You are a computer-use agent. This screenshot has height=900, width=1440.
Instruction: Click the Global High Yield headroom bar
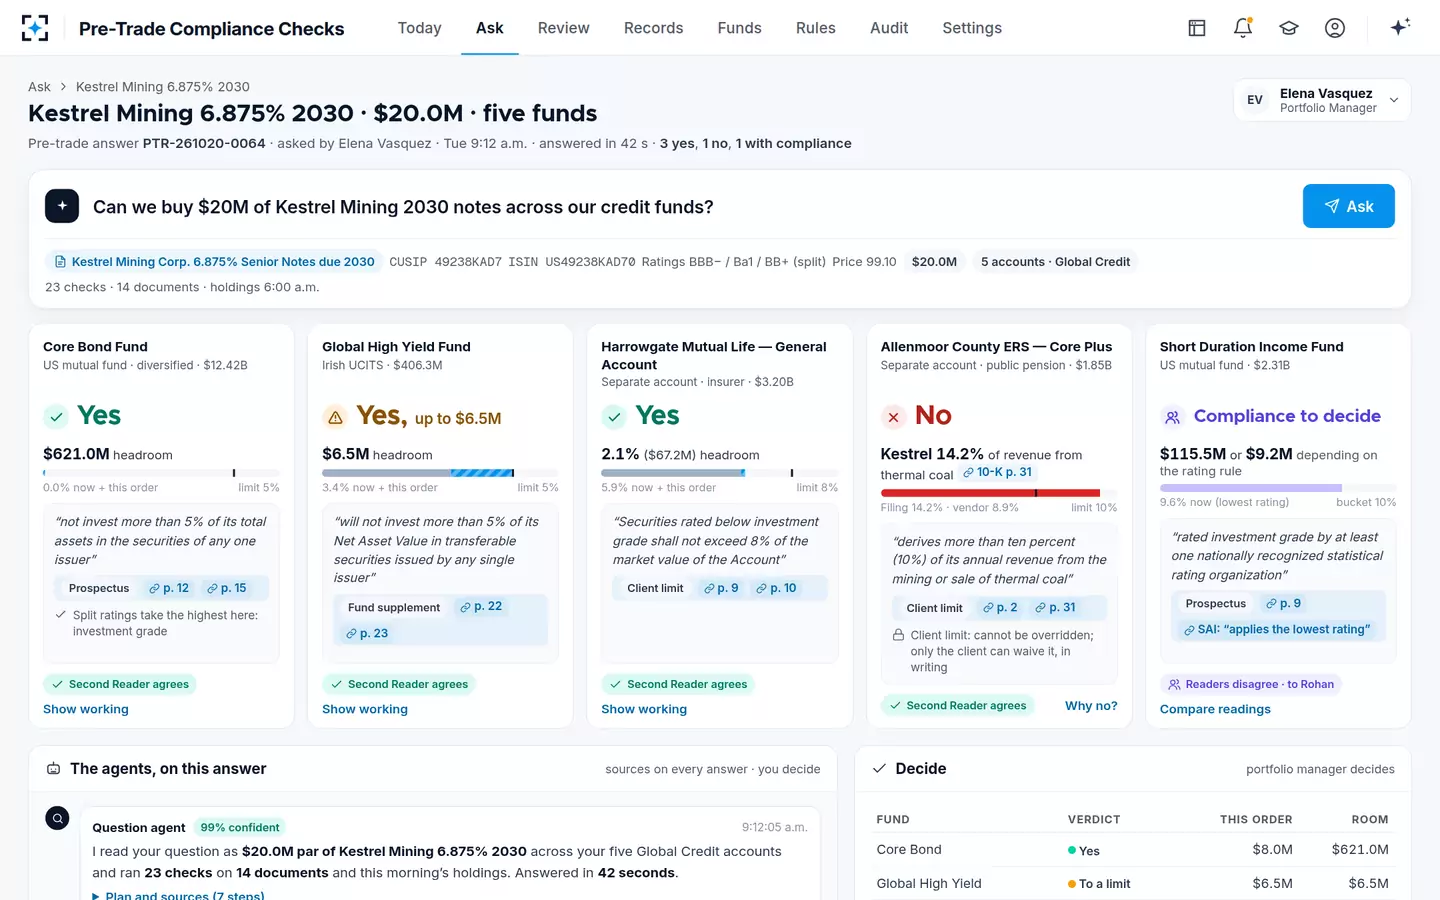click(x=440, y=473)
